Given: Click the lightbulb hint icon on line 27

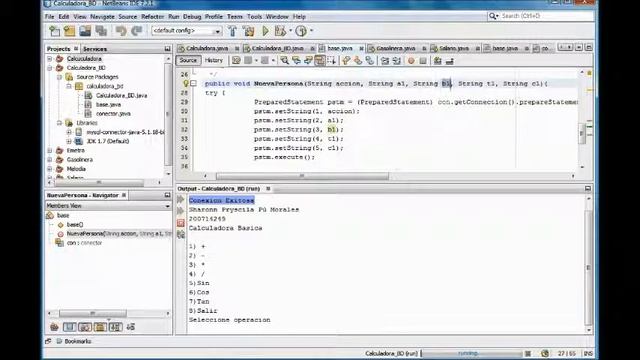Looking at the screenshot, I should (x=186, y=84).
